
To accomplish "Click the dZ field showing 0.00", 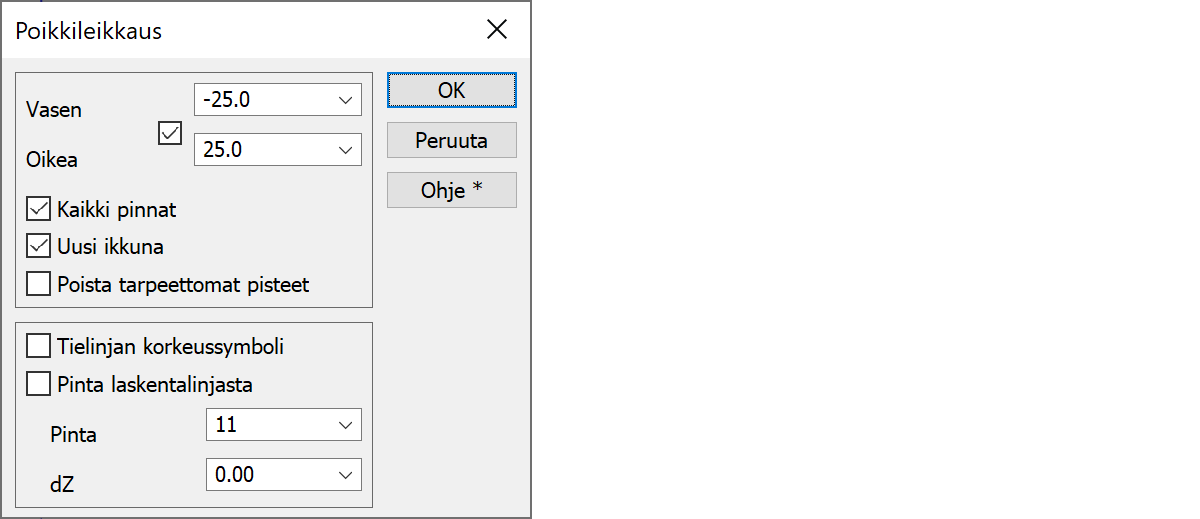I will (268, 475).
